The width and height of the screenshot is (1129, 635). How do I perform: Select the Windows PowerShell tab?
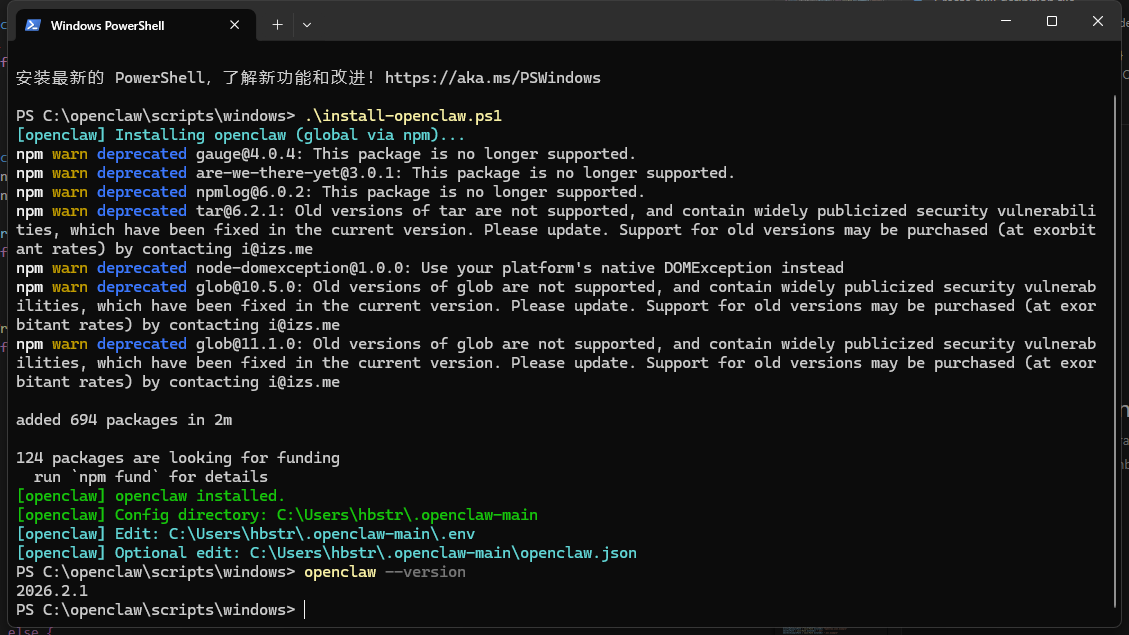[120, 25]
